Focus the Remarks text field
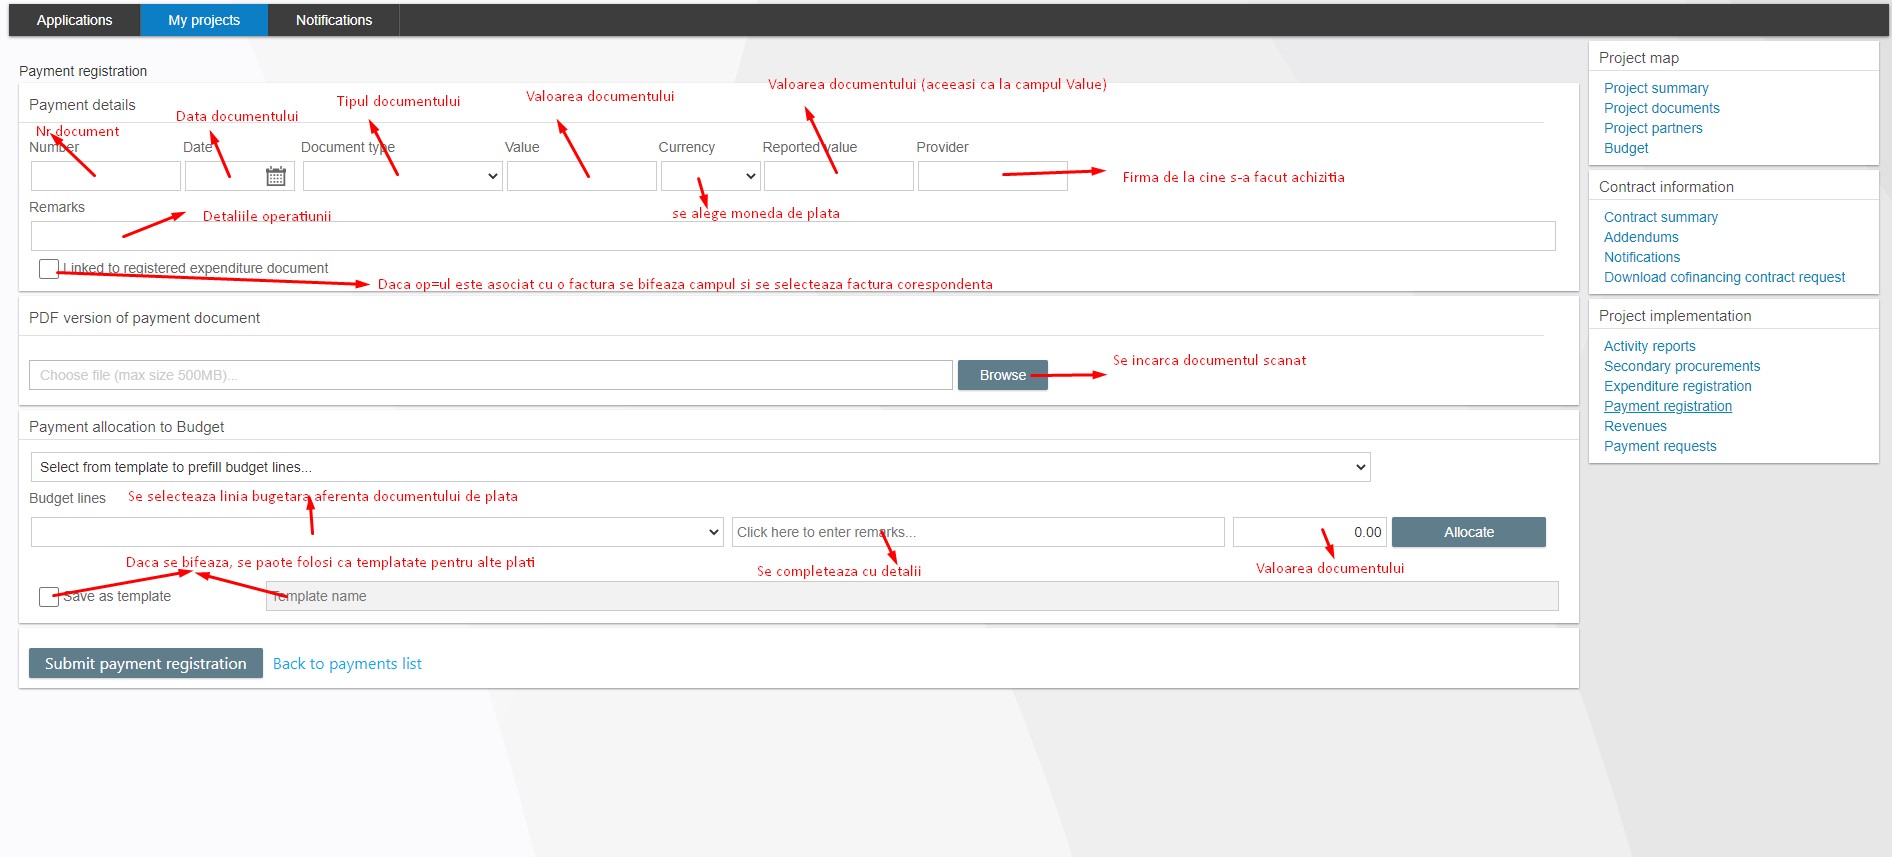The image size is (1892, 857). pos(792,236)
